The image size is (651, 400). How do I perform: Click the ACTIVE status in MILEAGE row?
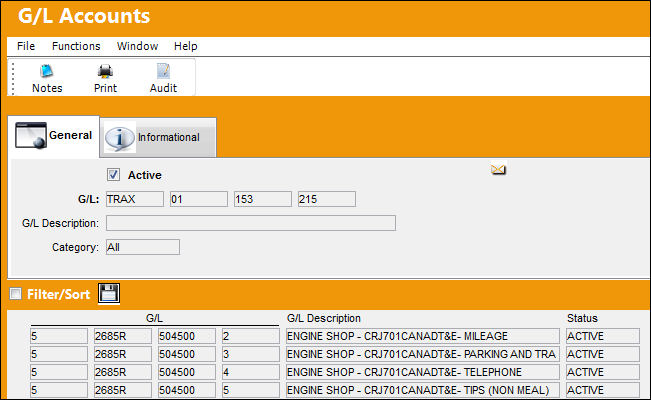[603, 336]
